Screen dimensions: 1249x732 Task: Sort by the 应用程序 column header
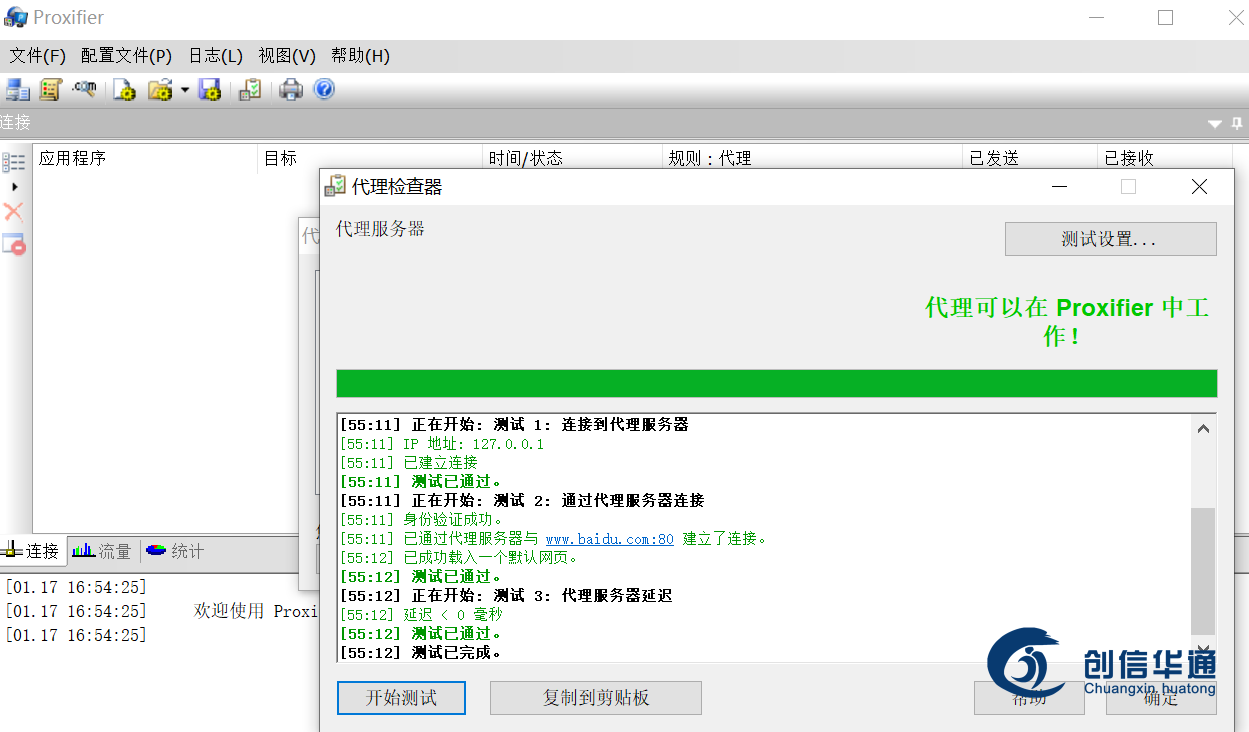click(145, 158)
